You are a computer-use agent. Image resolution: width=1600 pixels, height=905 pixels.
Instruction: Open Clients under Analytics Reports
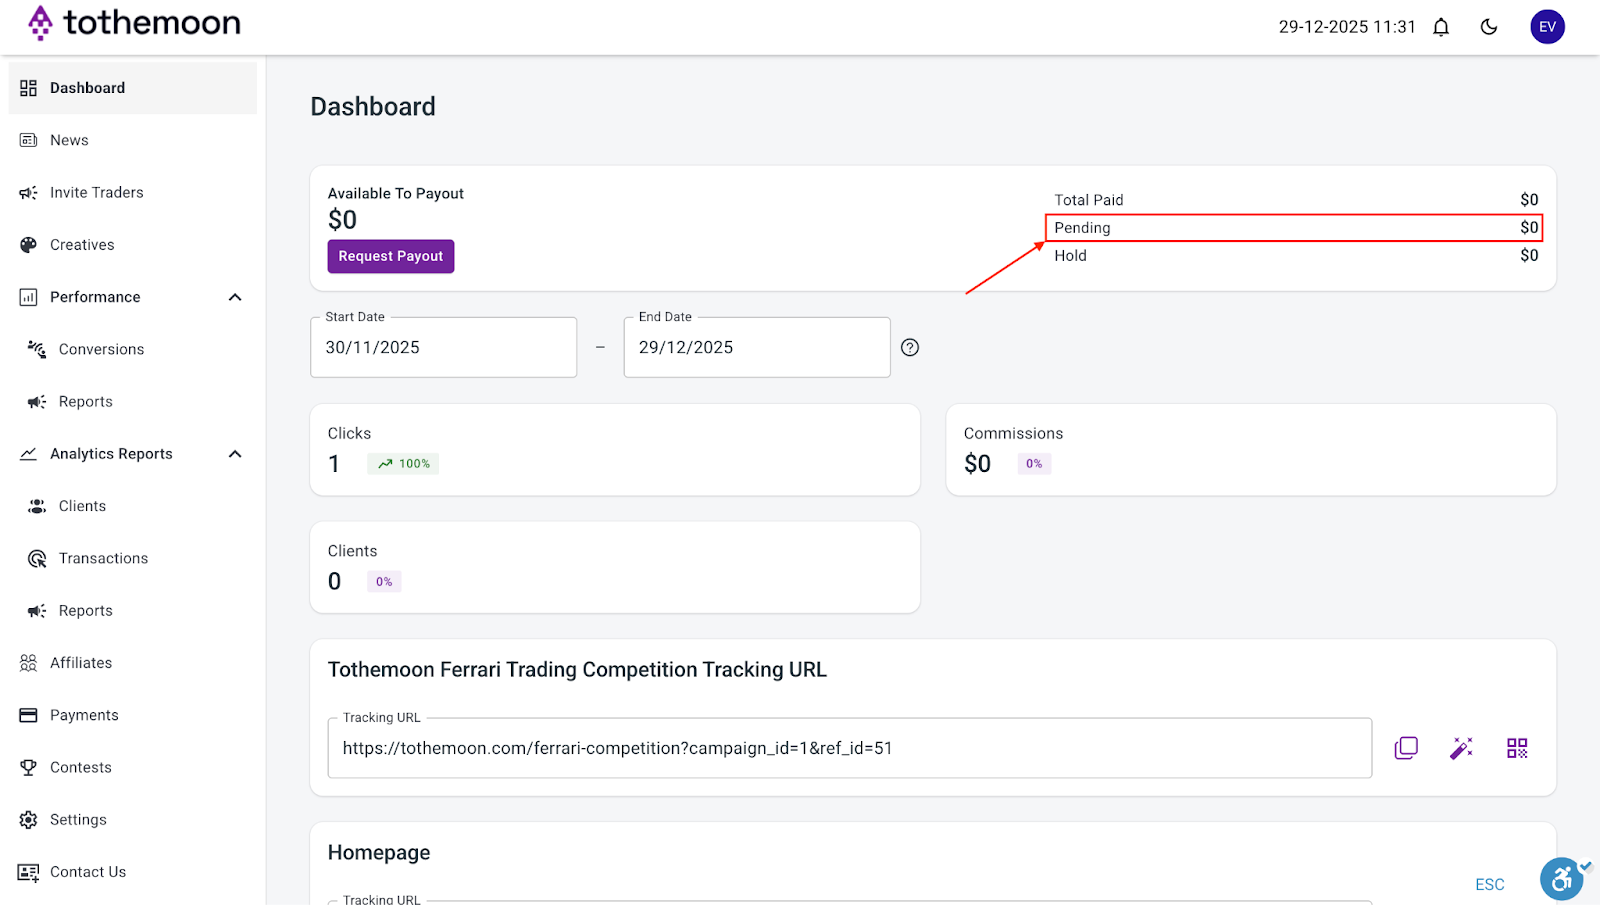[x=133, y=506]
